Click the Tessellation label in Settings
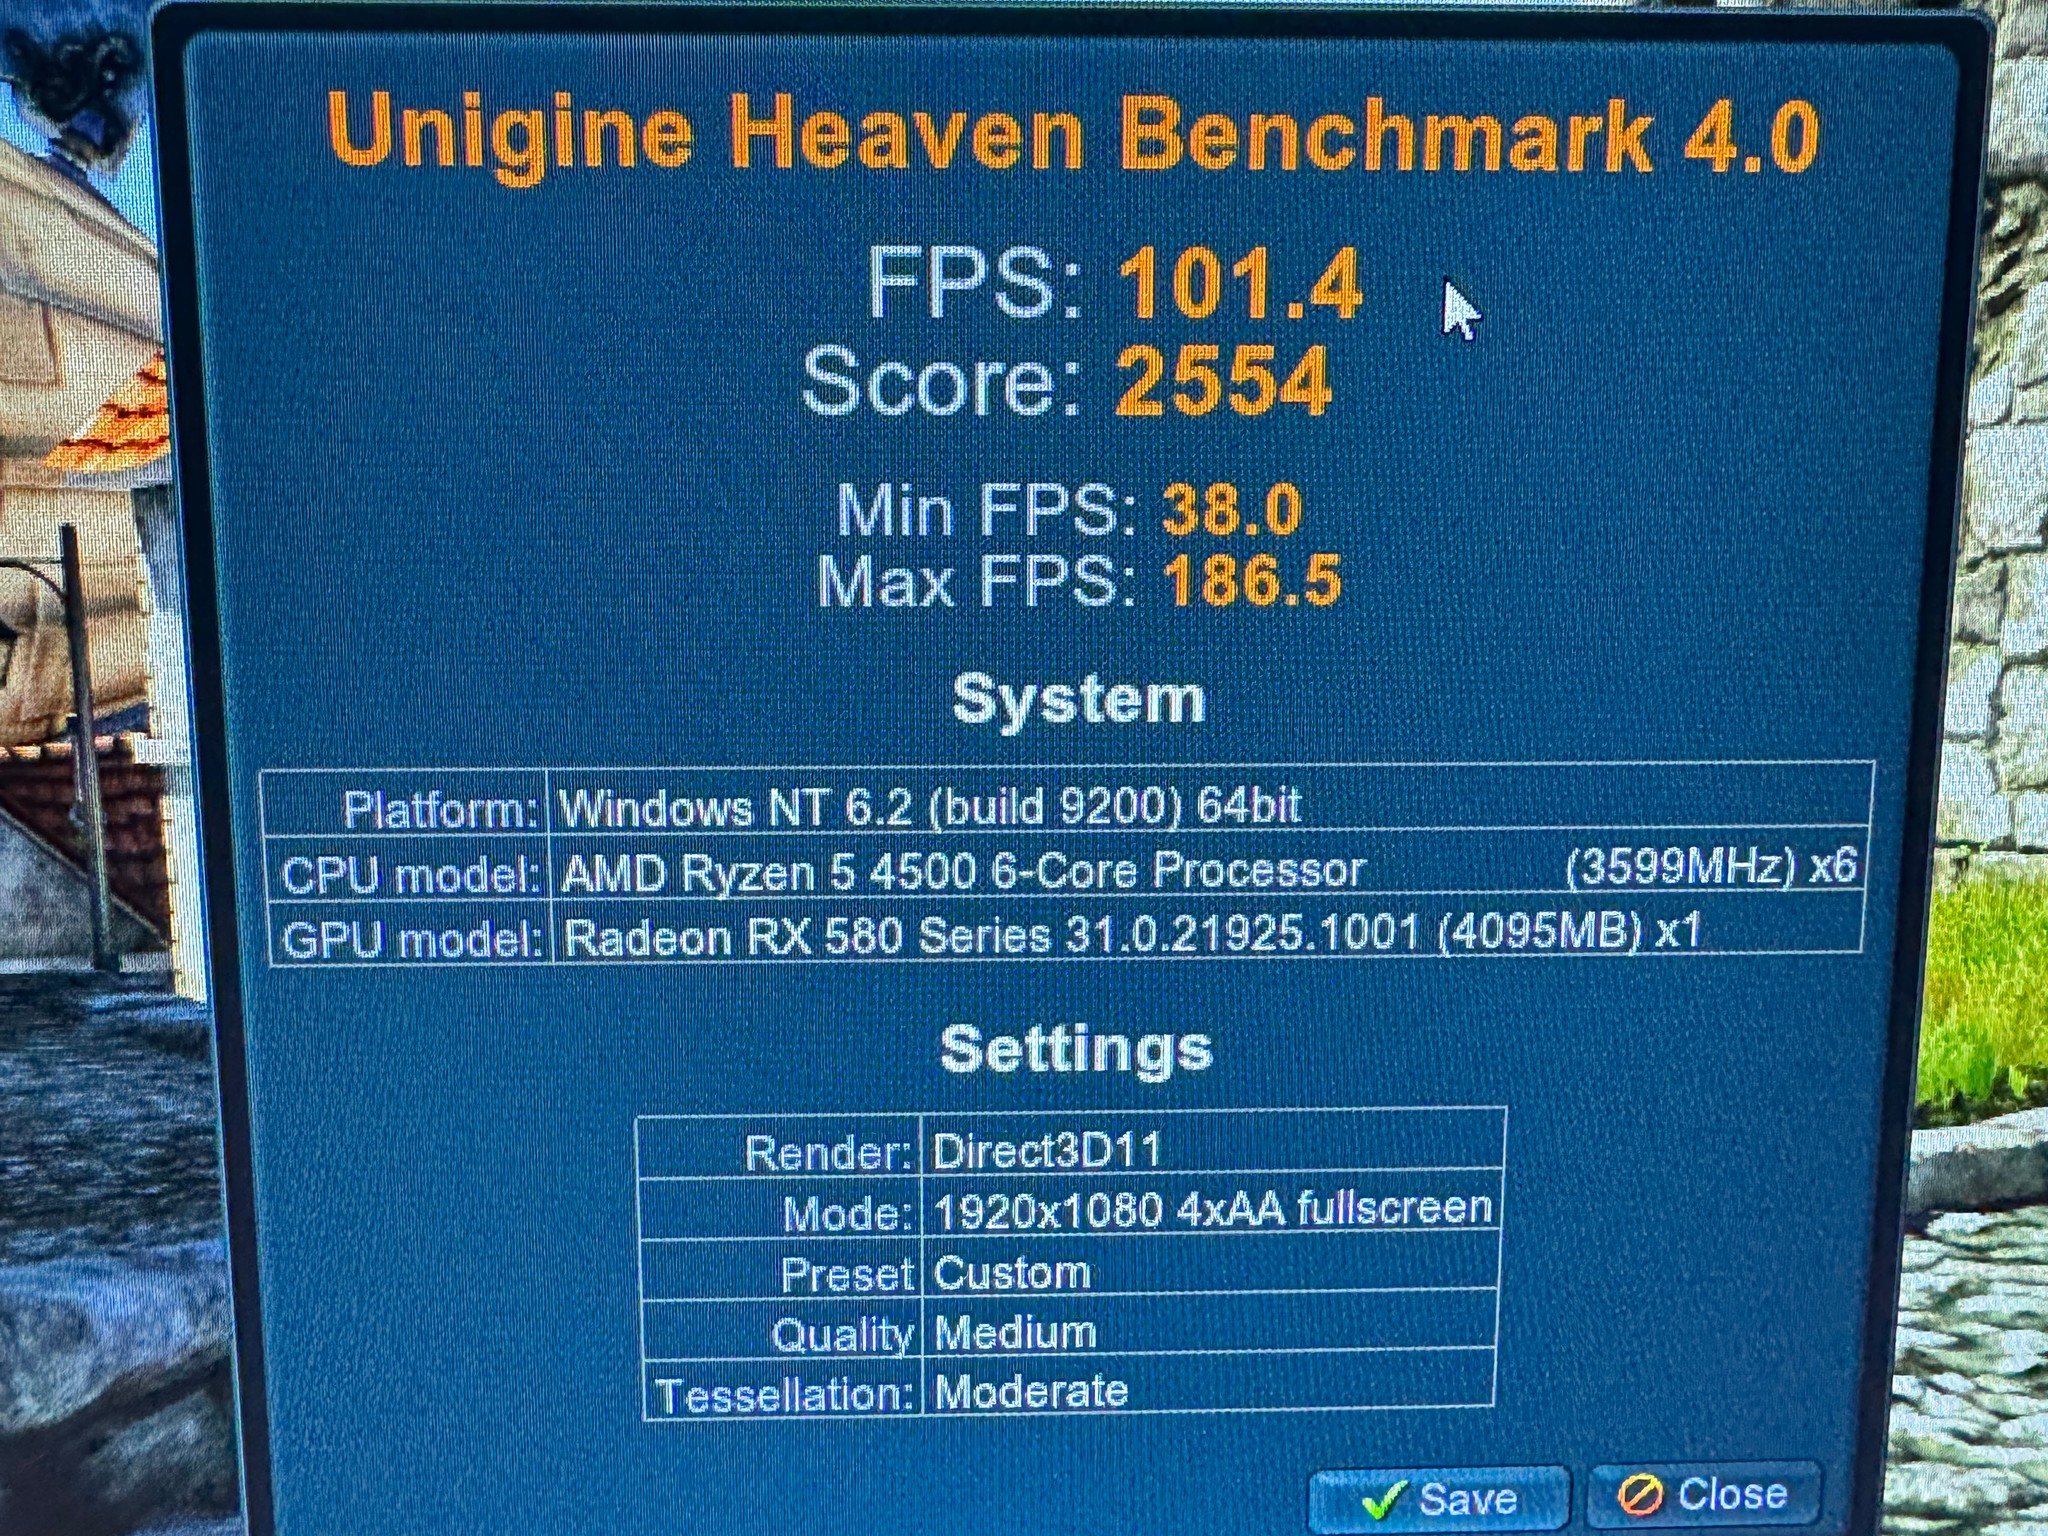The height and width of the screenshot is (1536, 2048). [x=785, y=1394]
